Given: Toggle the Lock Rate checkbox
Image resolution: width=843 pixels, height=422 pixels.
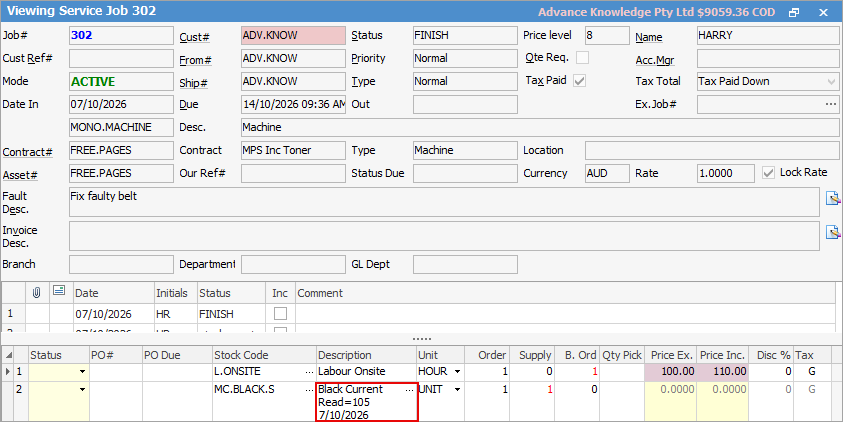Looking at the screenshot, I should coord(768,173).
